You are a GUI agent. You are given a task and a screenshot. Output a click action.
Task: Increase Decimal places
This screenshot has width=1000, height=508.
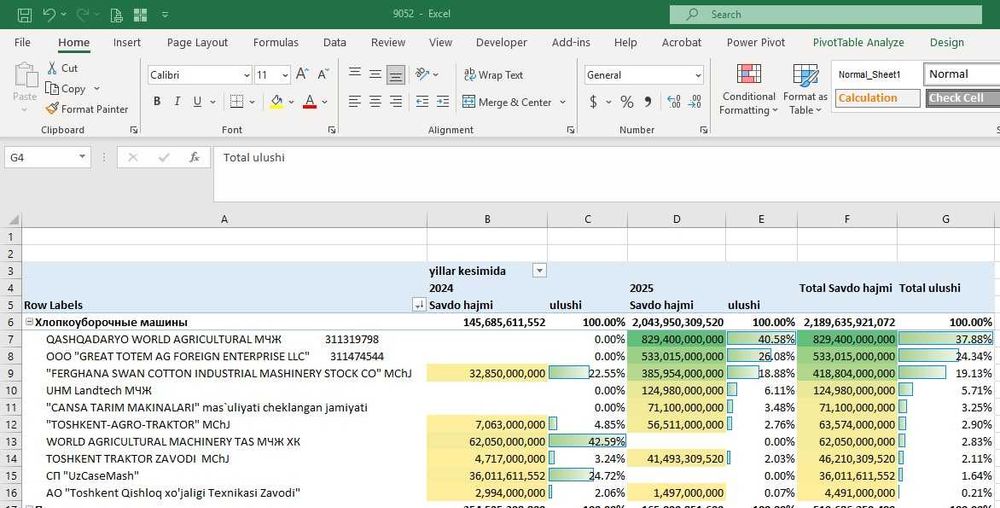pos(673,102)
